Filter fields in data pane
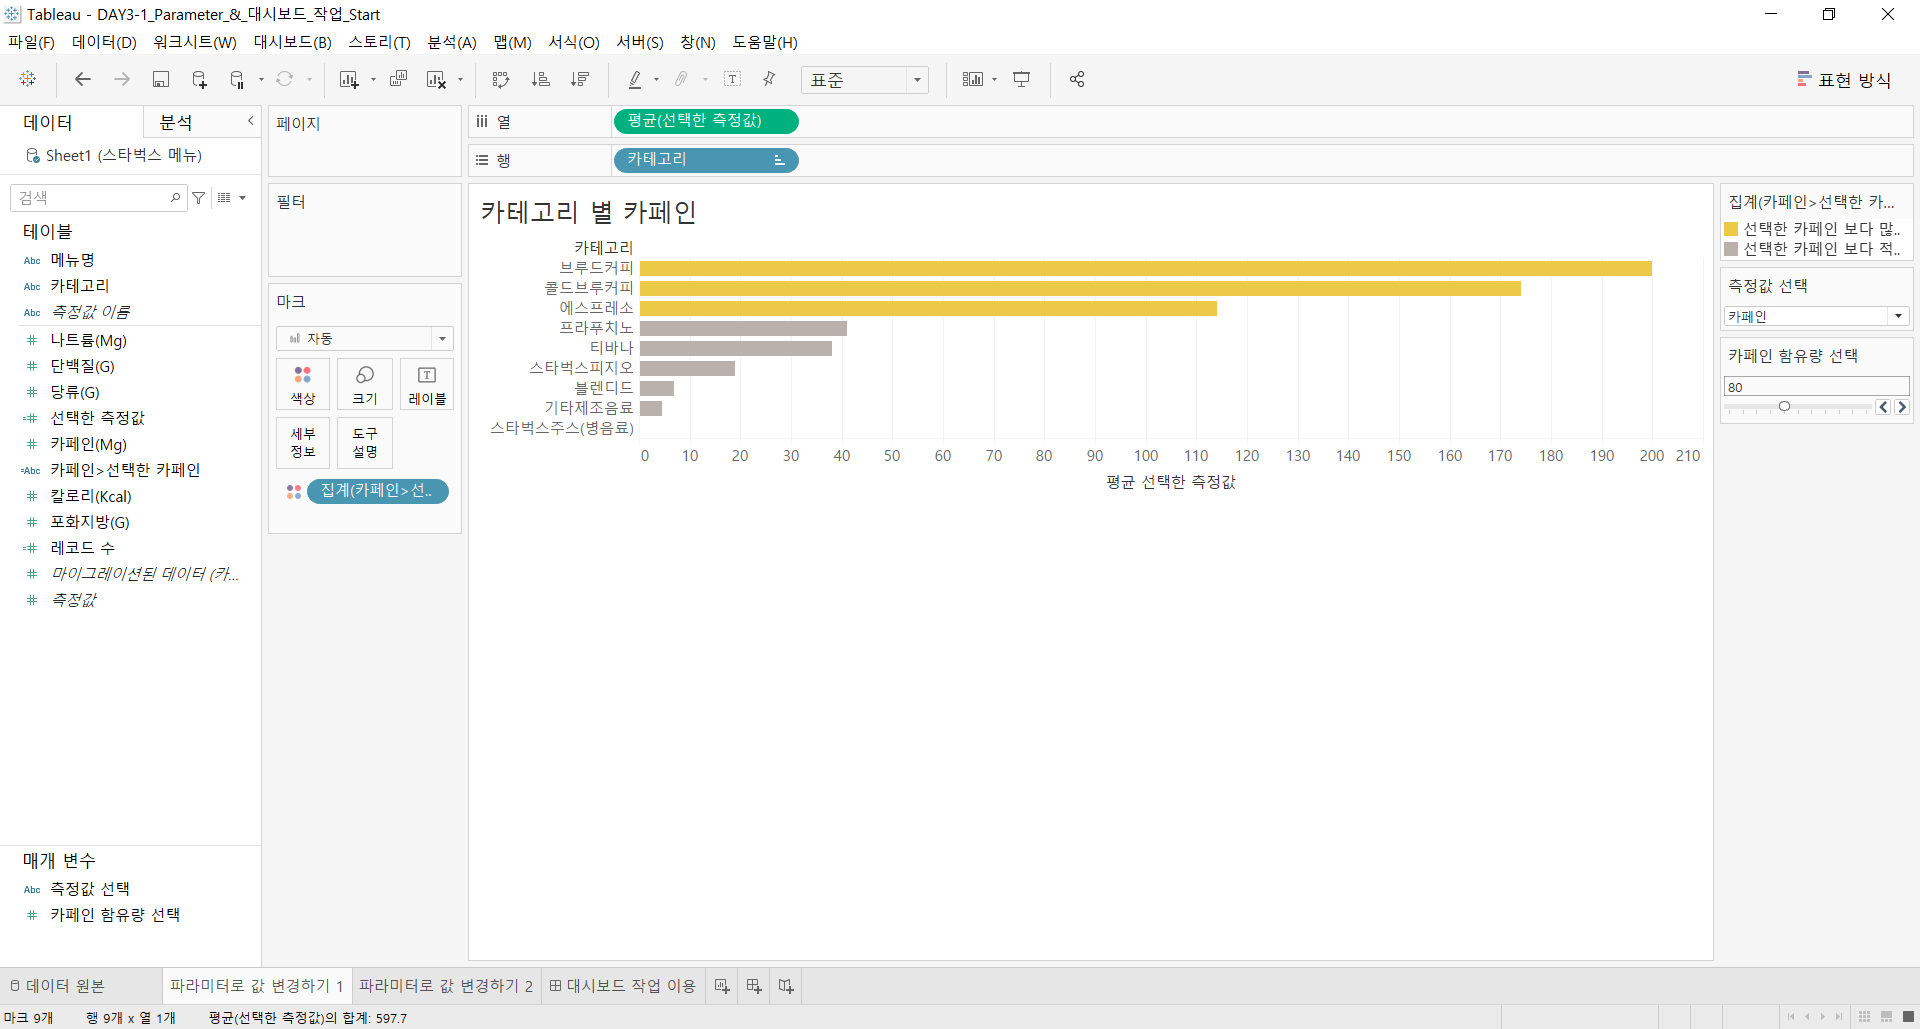Image resolution: width=1920 pixels, height=1029 pixels. point(199,198)
